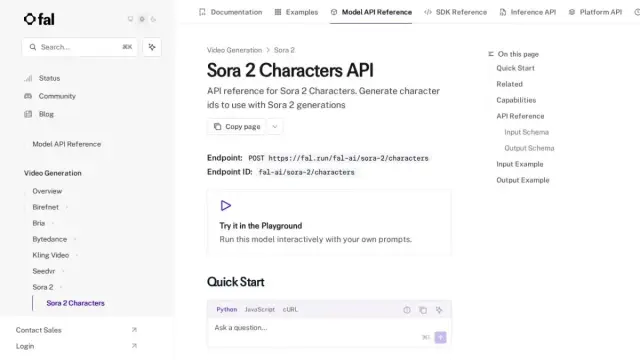Viewport: 640px width, 360px height.
Task: Select the cURL code tab
Action: [x=290, y=310]
